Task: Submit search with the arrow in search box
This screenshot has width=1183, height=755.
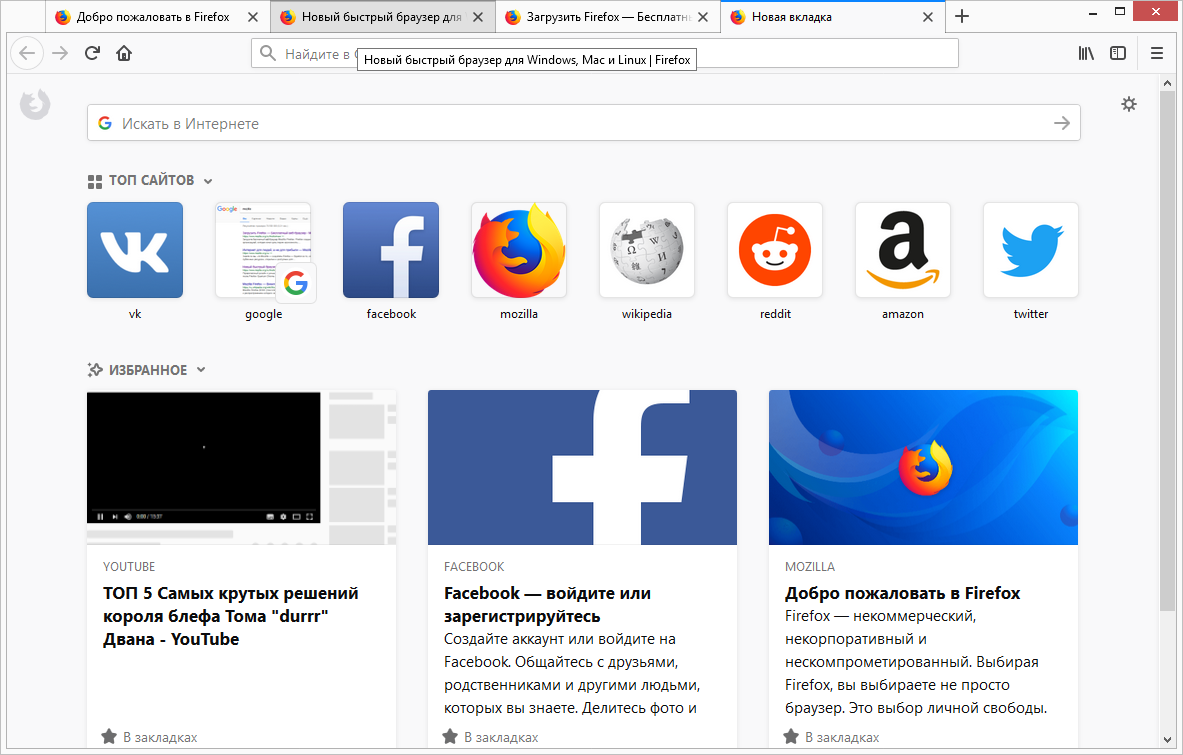Action: pyautogui.click(x=1062, y=123)
